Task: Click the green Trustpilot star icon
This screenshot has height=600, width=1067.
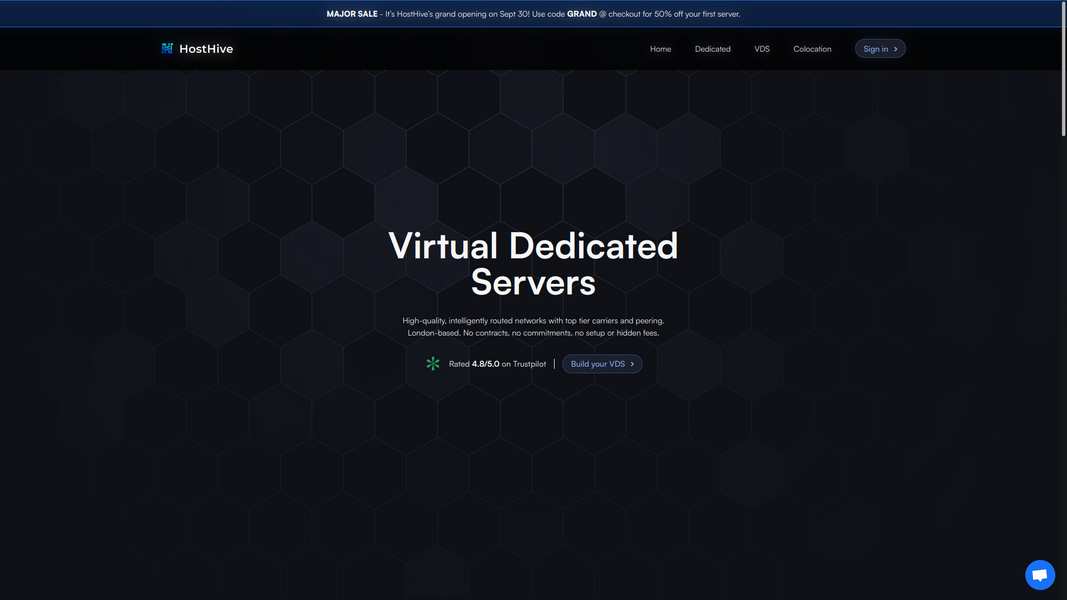Action: tap(433, 364)
